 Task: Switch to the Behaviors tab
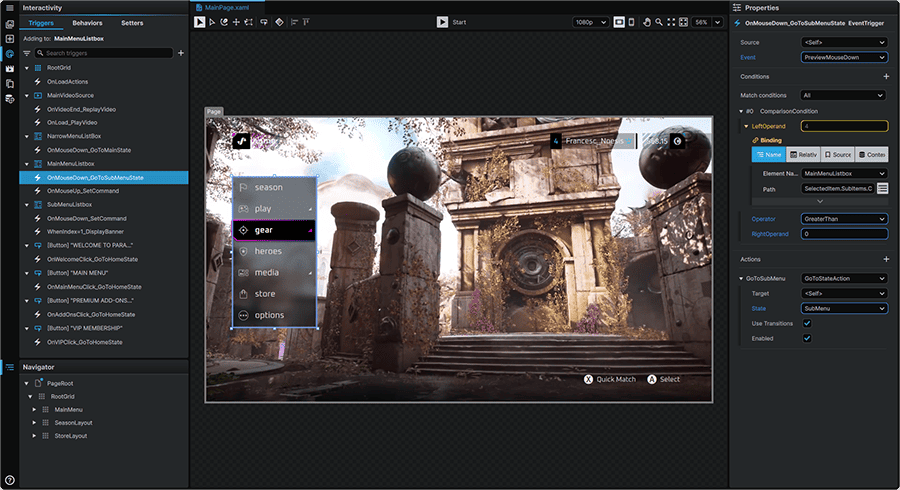coord(87,23)
